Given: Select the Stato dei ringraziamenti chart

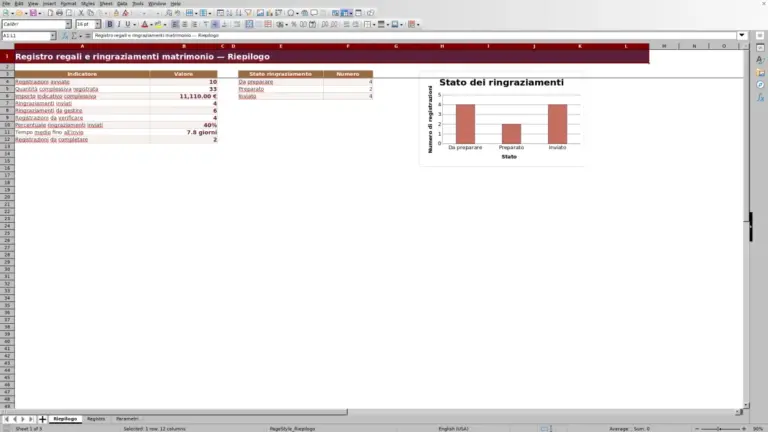Looking at the screenshot, I should click(502, 120).
